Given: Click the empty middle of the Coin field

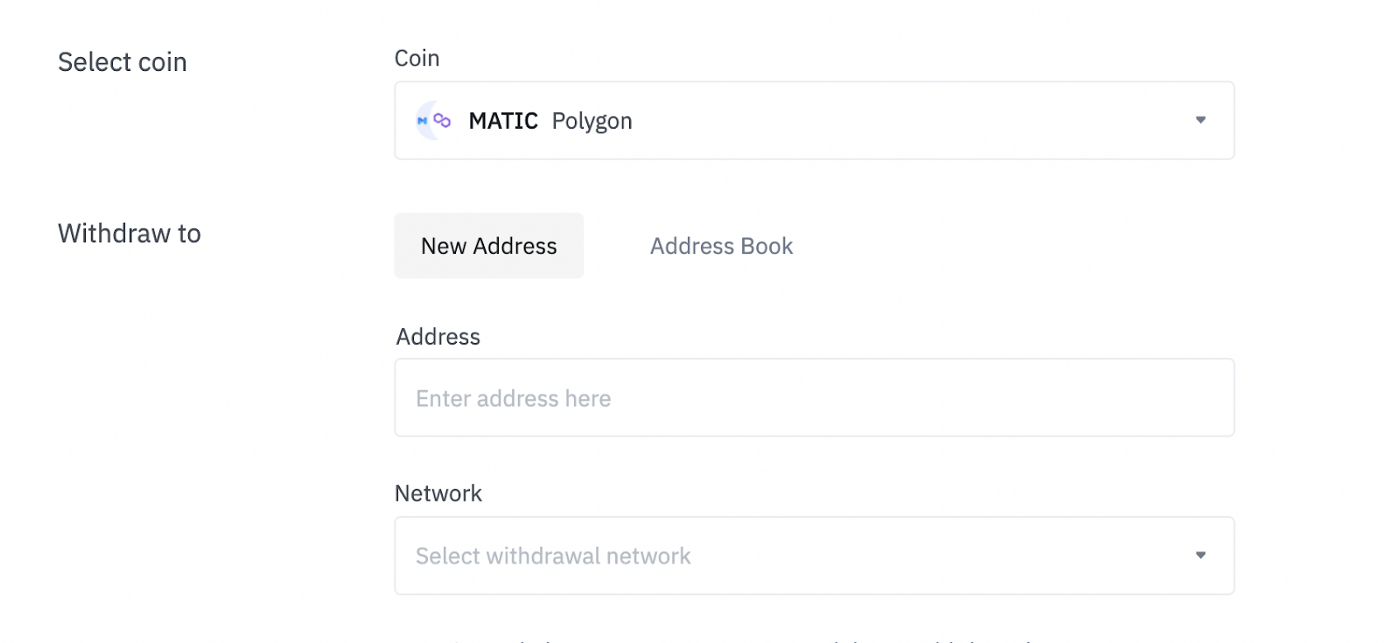Looking at the screenshot, I should (x=900, y=120).
